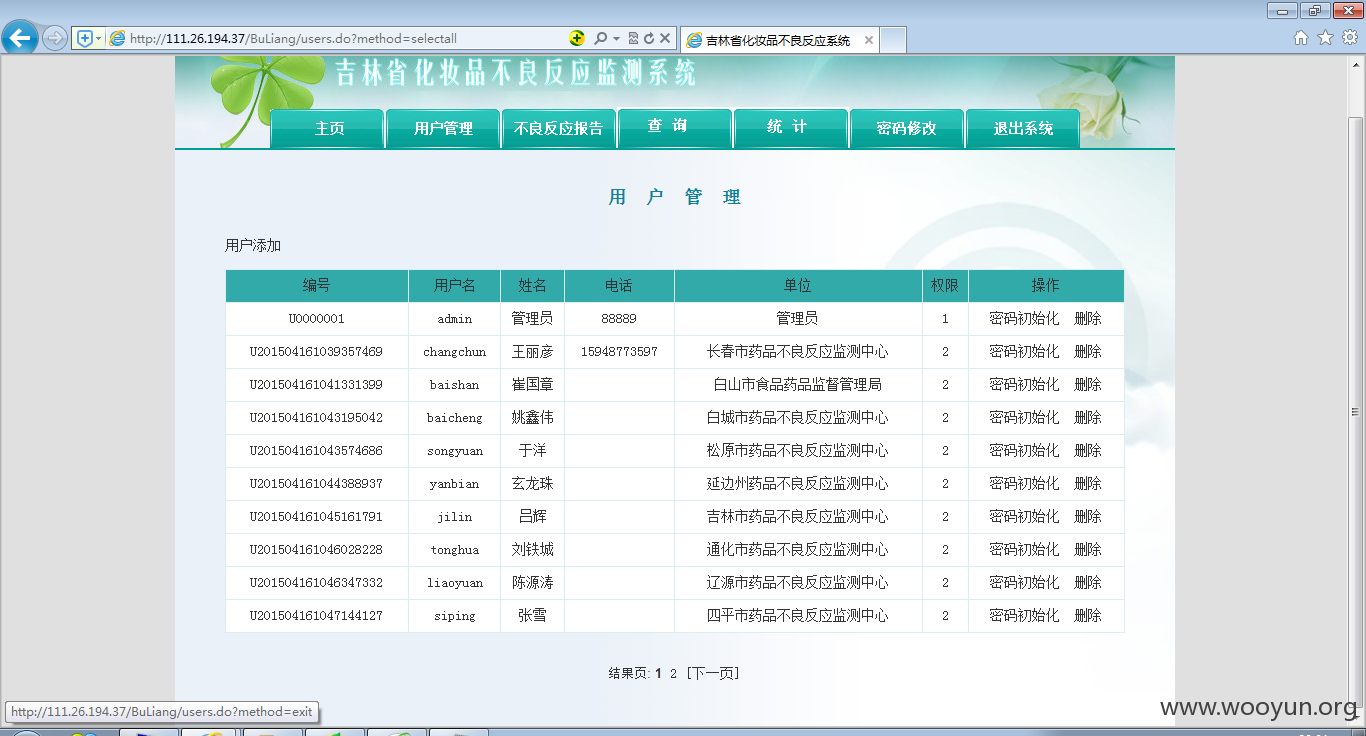Open Favorites with the star icon
Image resolution: width=1366 pixels, height=736 pixels.
(1325, 38)
